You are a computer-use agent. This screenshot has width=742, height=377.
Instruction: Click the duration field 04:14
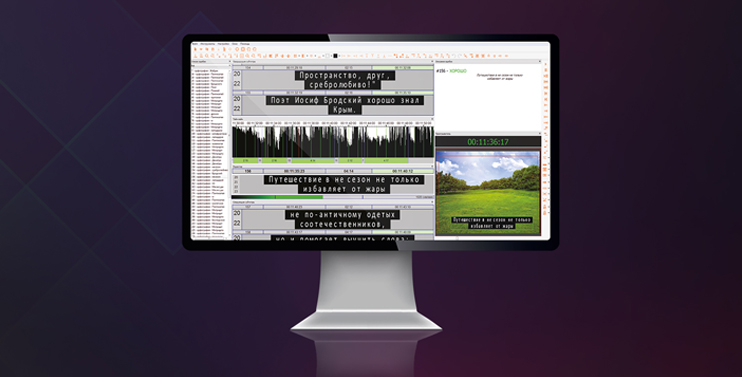pyautogui.click(x=348, y=171)
